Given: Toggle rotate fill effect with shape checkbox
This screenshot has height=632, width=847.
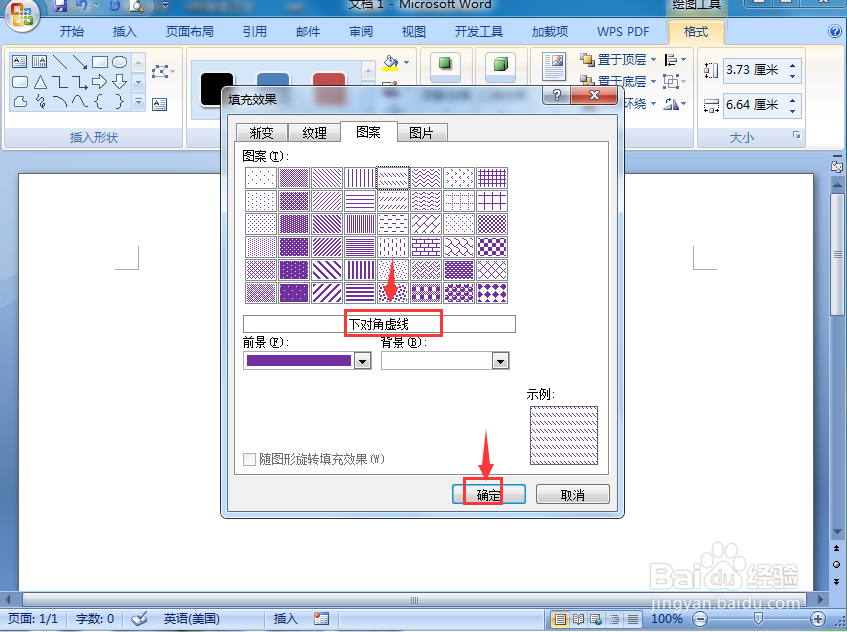Looking at the screenshot, I should 249,459.
